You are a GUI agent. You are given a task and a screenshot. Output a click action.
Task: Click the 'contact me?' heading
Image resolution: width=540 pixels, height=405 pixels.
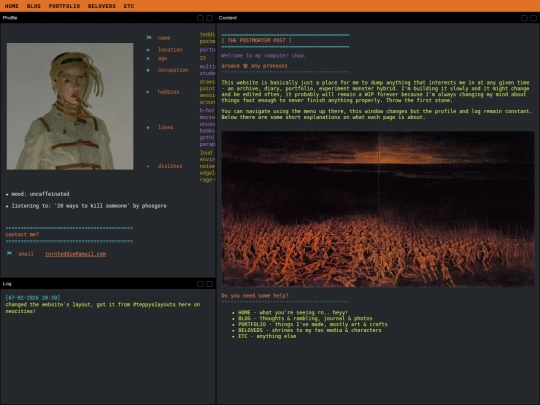22,235
